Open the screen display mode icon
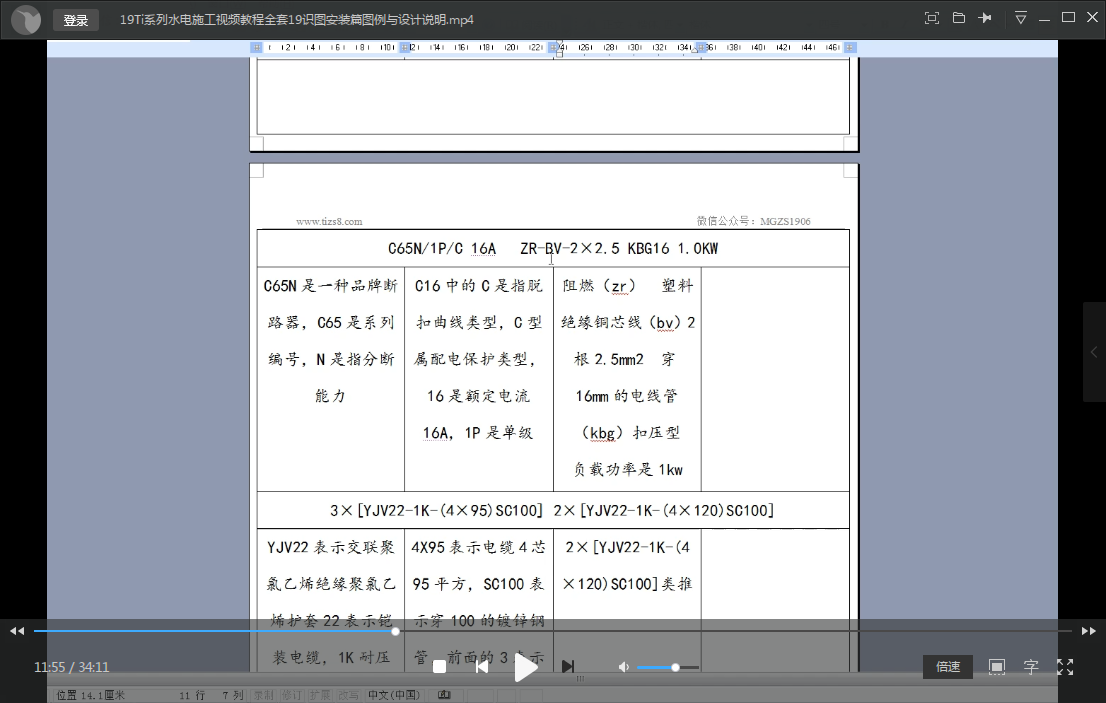The height and width of the screenshot is (703, 1106). pos(997,667)
